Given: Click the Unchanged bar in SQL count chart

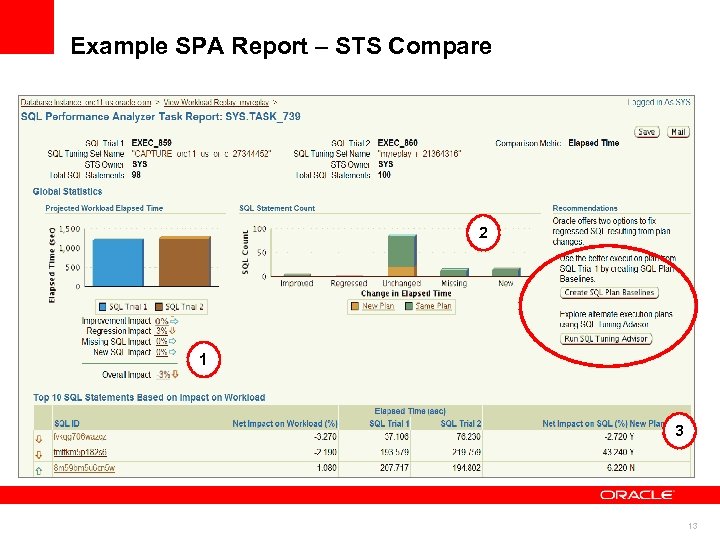Looking at the screenshot, I should click(x=402, y=255).
